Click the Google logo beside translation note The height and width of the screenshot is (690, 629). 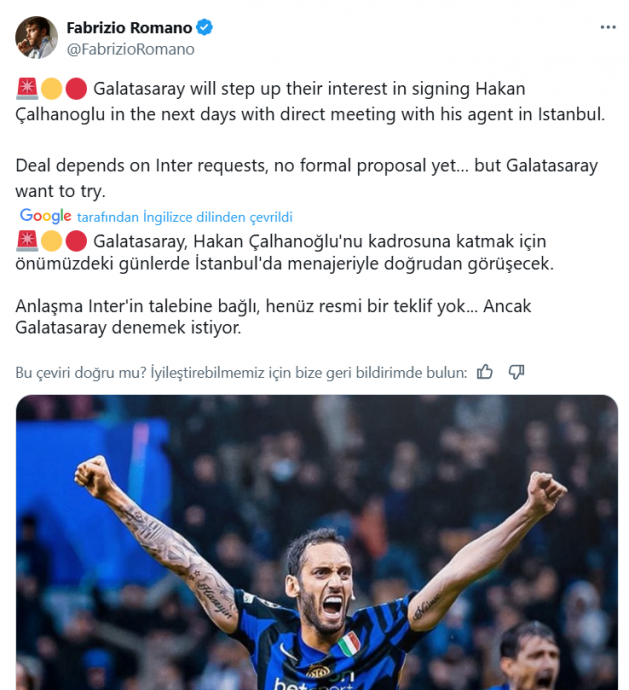click(x=46, y=216)
